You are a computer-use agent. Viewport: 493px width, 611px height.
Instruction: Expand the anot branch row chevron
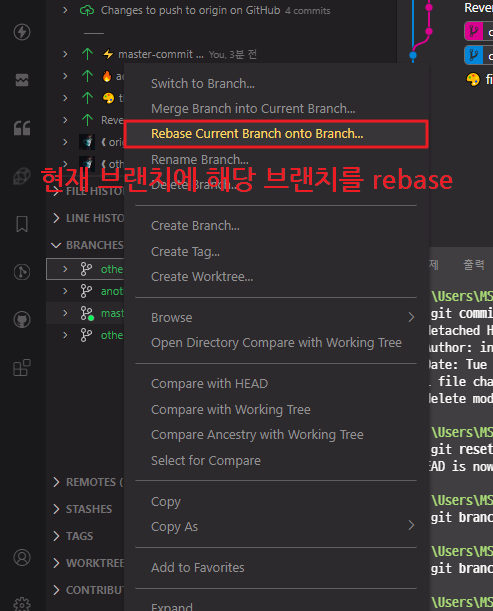point(65,291)
